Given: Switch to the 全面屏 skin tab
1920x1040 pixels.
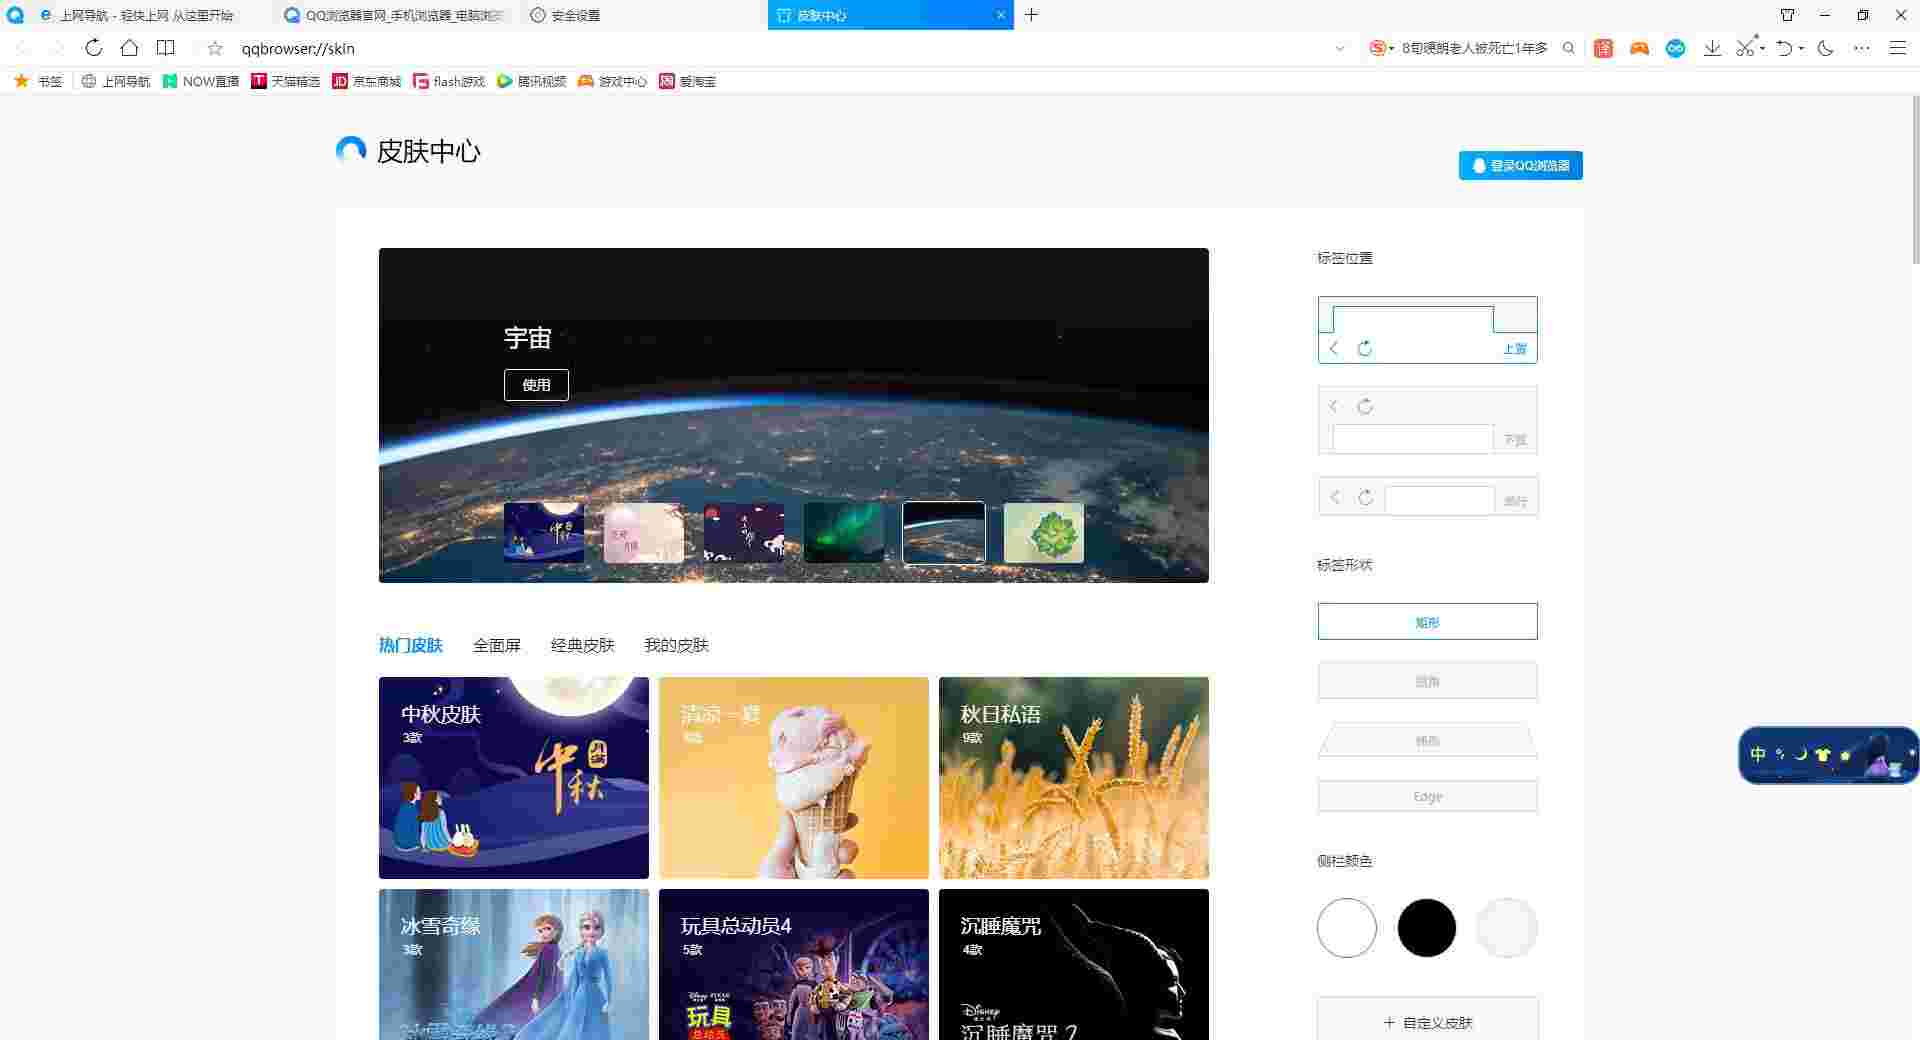Looking at the screenshot, I should point(497,645).
